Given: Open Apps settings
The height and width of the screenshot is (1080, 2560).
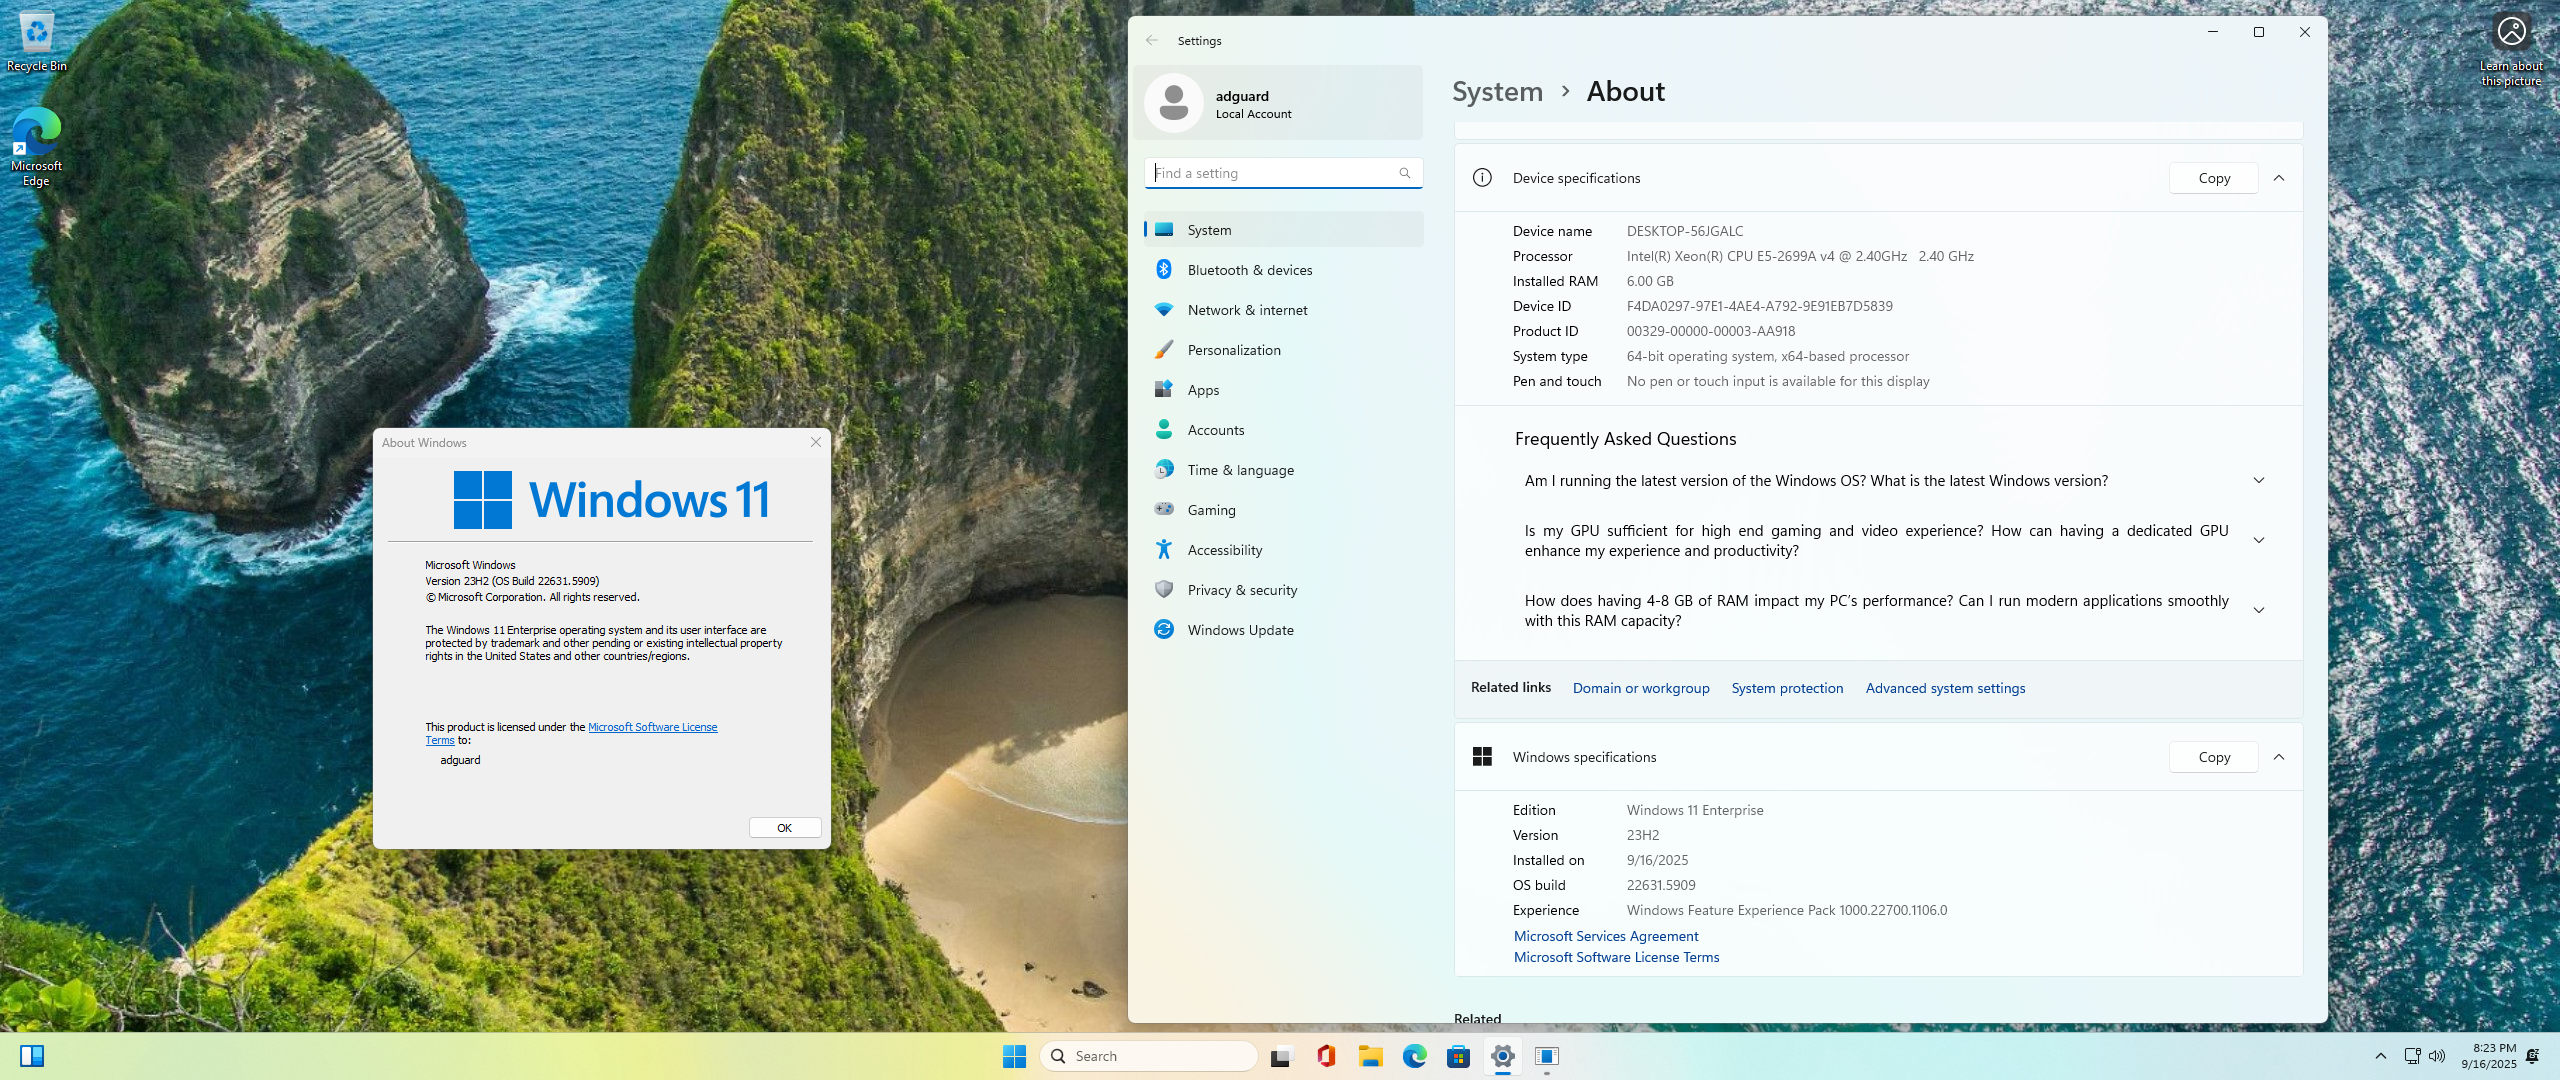Looking at the screenshot, I should 1284,390.
